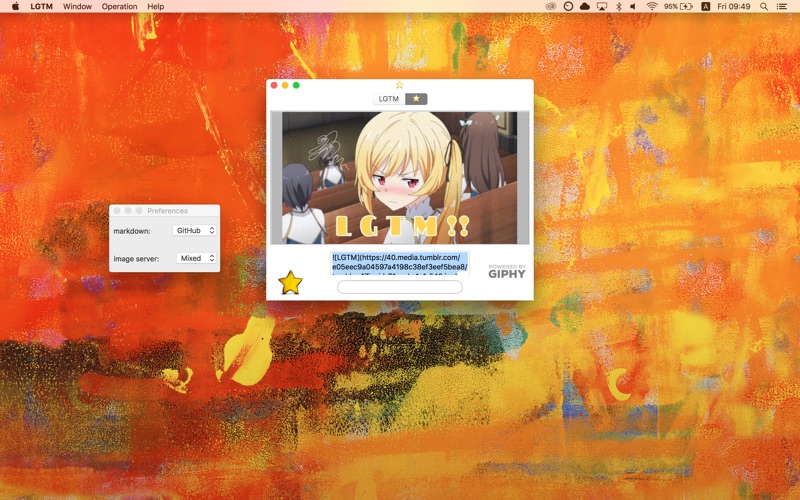Open the image server Mixed dropdown
Viewport: 800px width, 500px height.
(196, 258)
